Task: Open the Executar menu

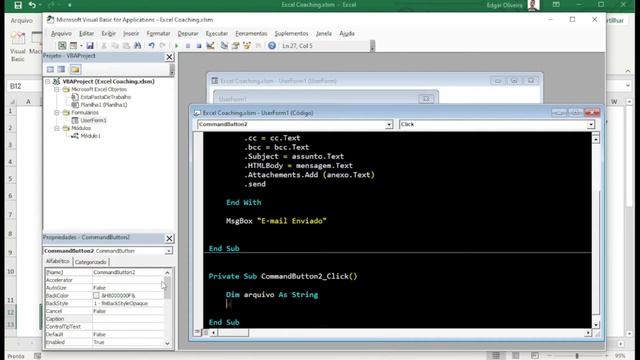Action: (x=217, y=33)
